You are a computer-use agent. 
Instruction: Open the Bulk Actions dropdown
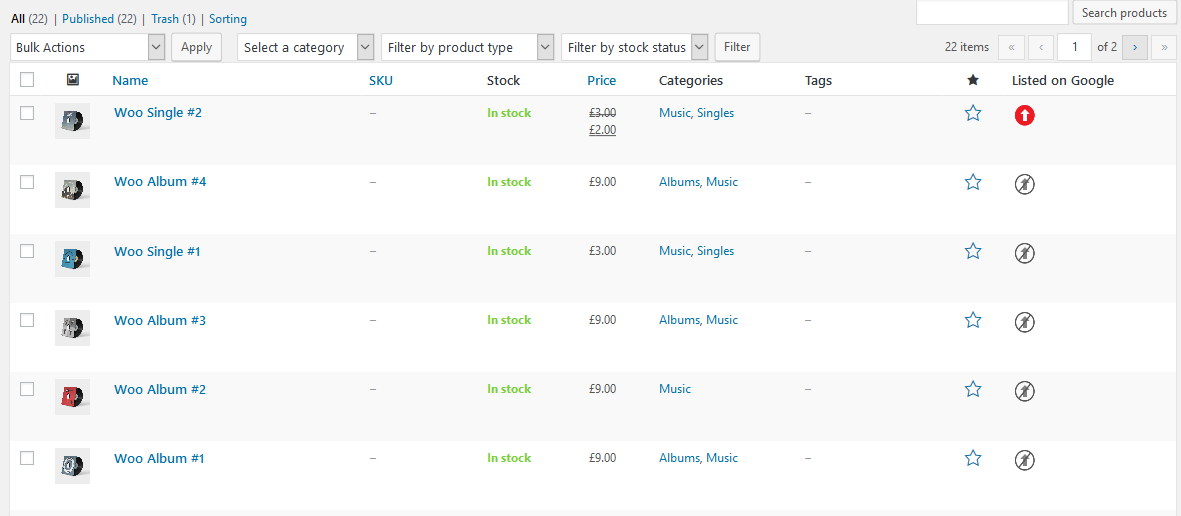88,47
